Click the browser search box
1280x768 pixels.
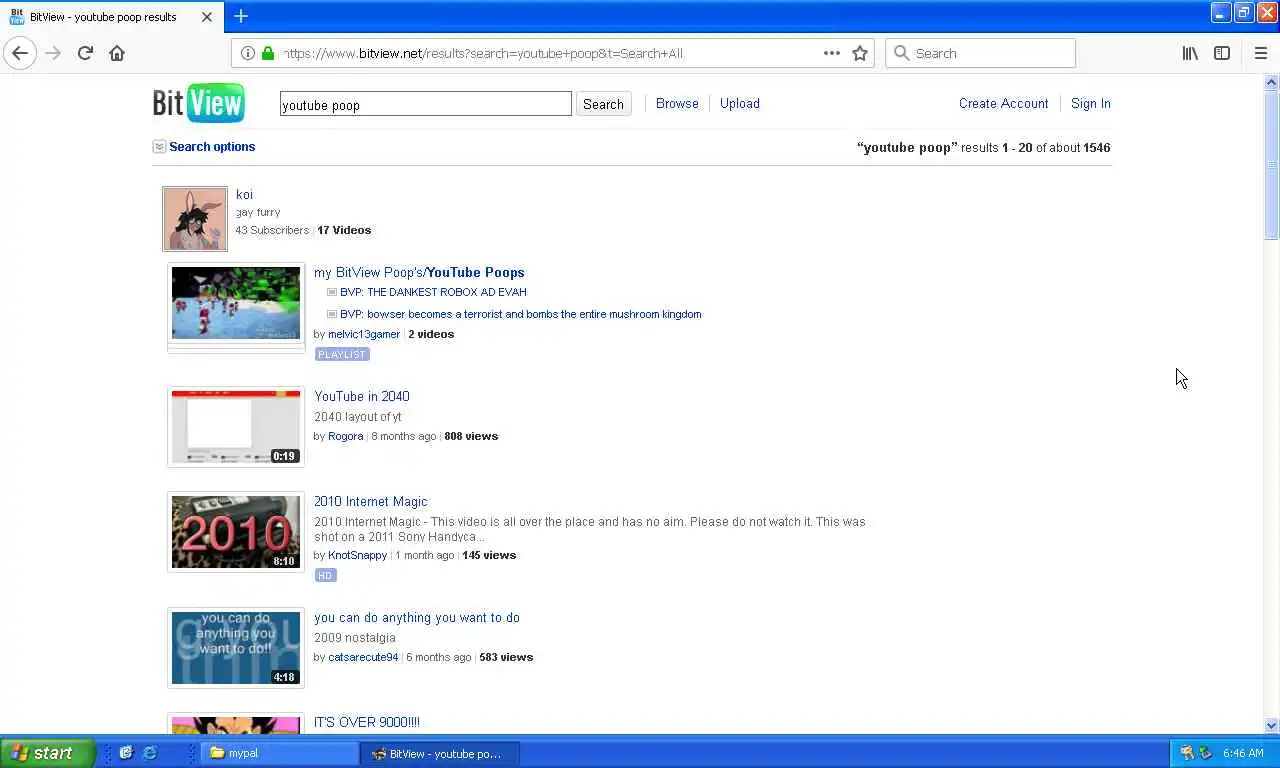980,53
